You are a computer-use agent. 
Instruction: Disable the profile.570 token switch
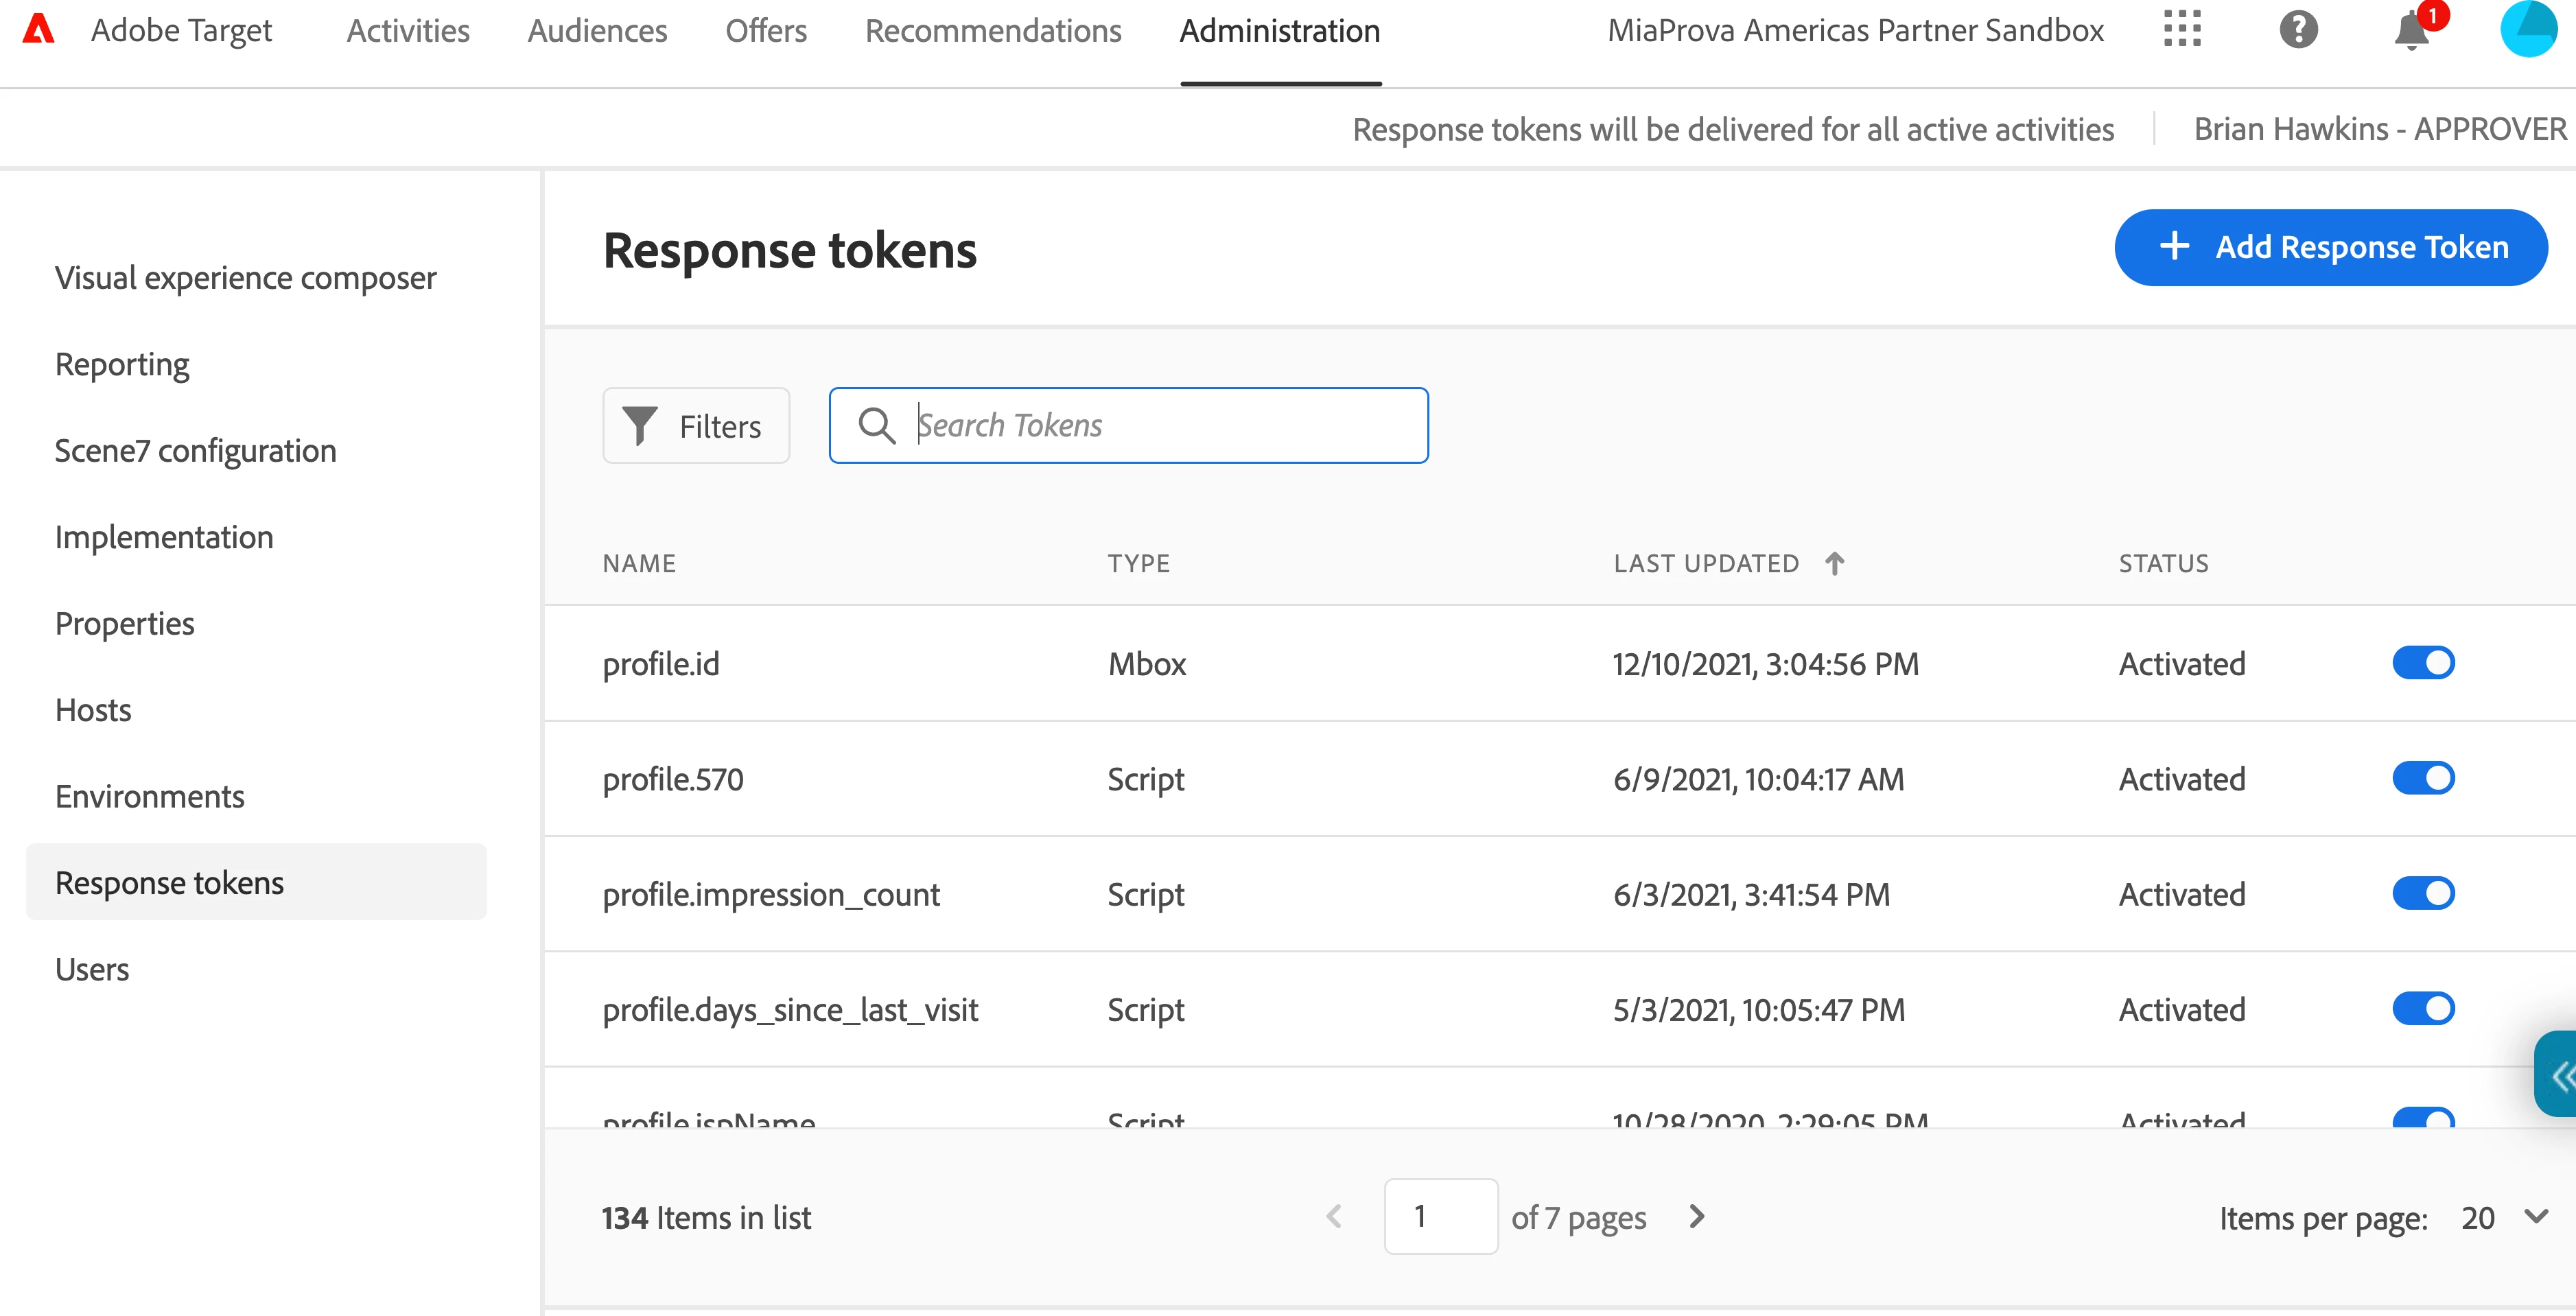tap(2422, 778)
